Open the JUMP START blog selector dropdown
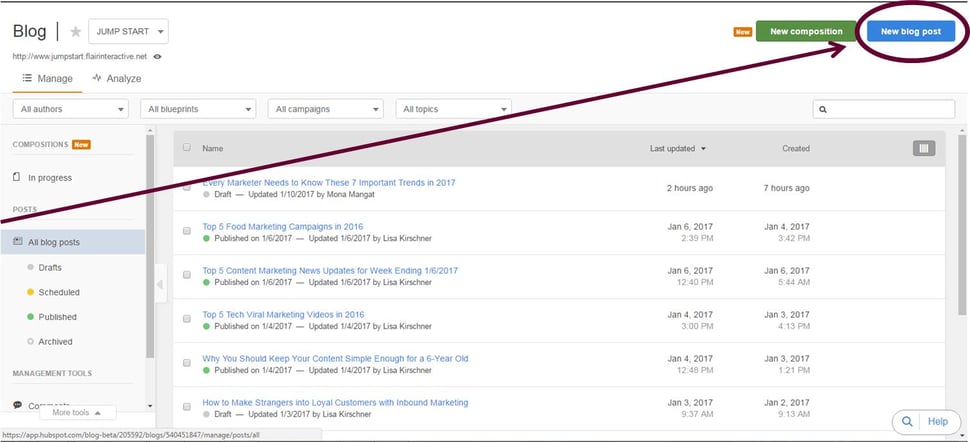Image resolution: width=970 pixels, height=442 pixels. click(x=128, y=32)
